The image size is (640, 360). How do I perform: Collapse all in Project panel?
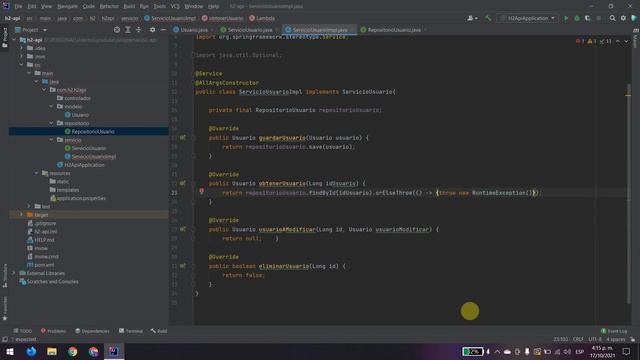click(138, 30)
